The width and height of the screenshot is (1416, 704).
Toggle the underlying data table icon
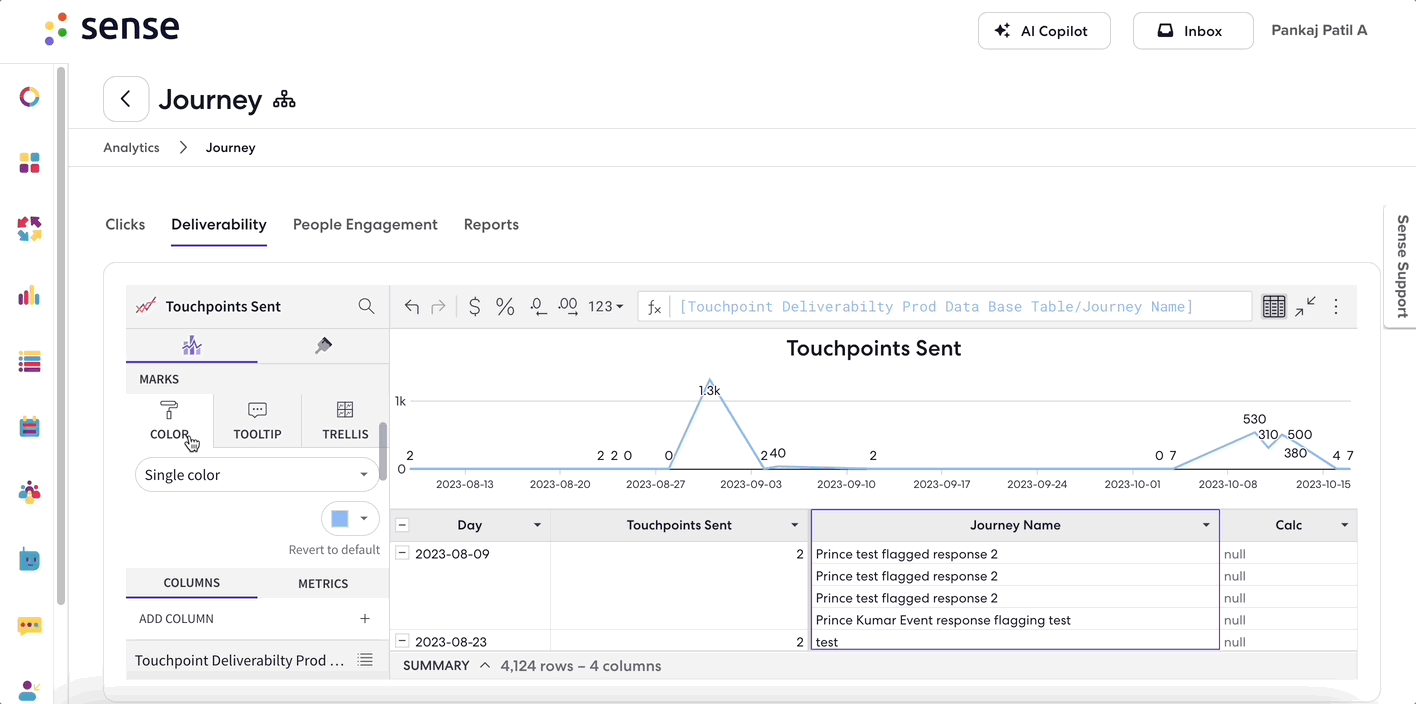point(1274,307)
